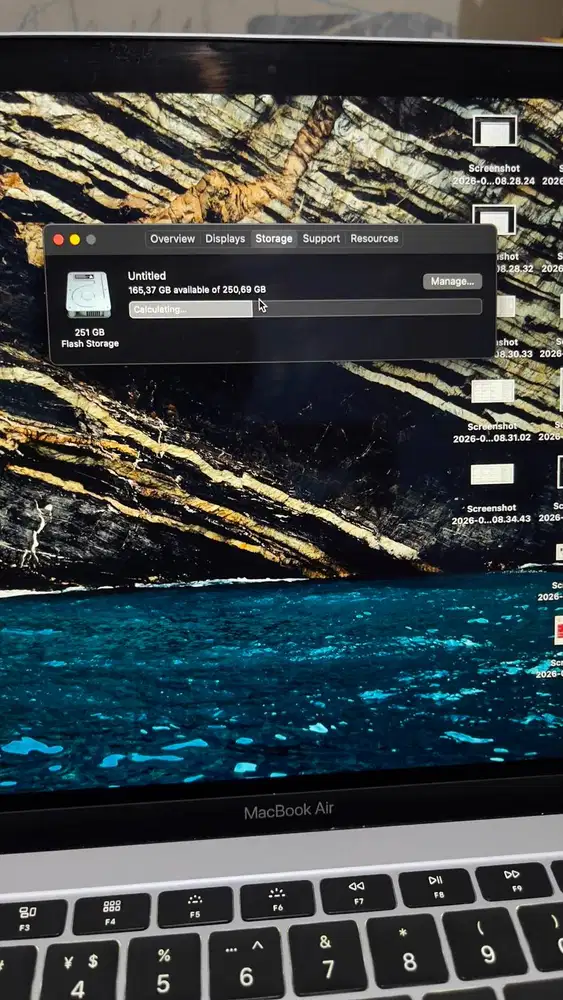This screenshot has width=563, height=1000.
Task: Select the Storage tab
Action: pos(274,239)
